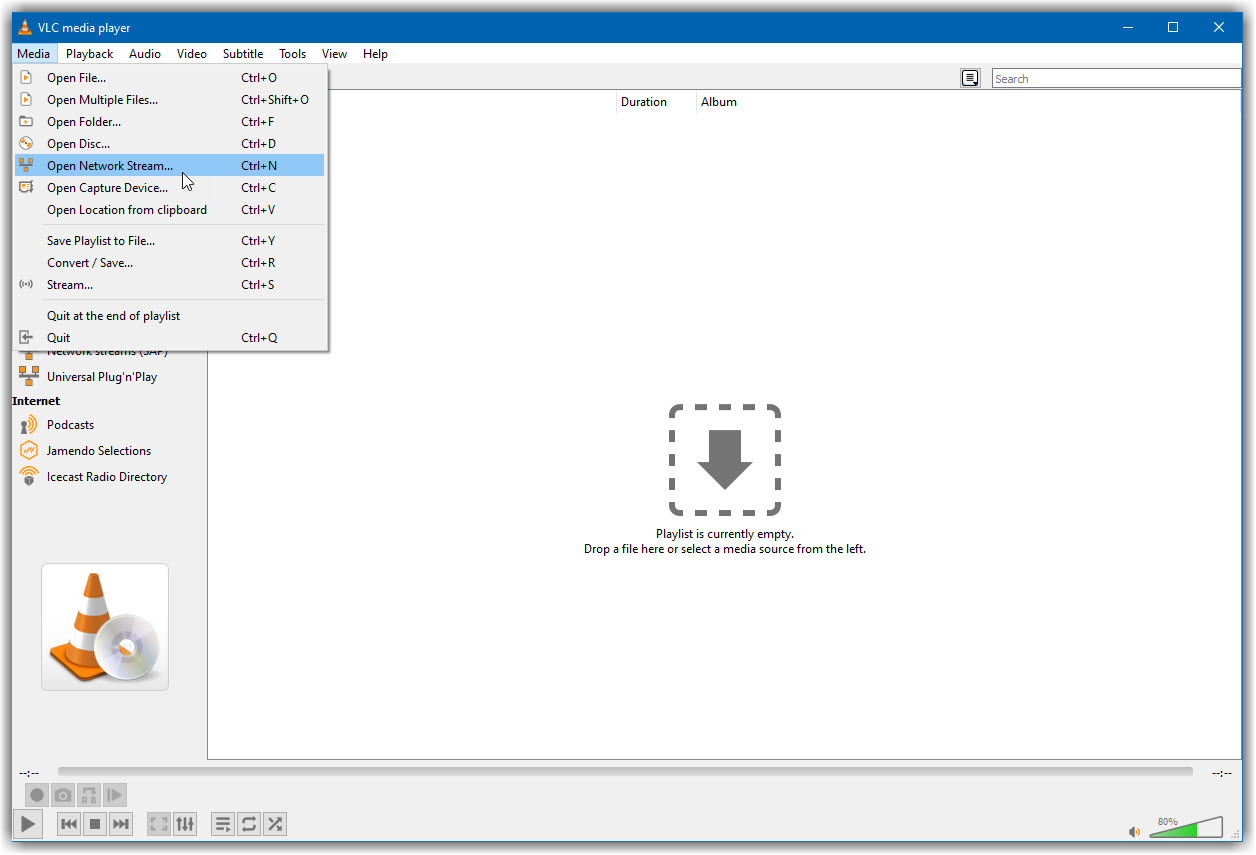Choose Open Folder... menu entry
This screenshot has width=1256, height=855.
click(170, 122)
